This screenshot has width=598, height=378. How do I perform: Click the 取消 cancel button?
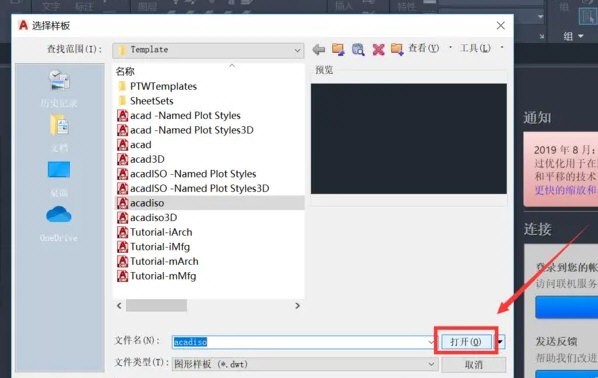474,365
